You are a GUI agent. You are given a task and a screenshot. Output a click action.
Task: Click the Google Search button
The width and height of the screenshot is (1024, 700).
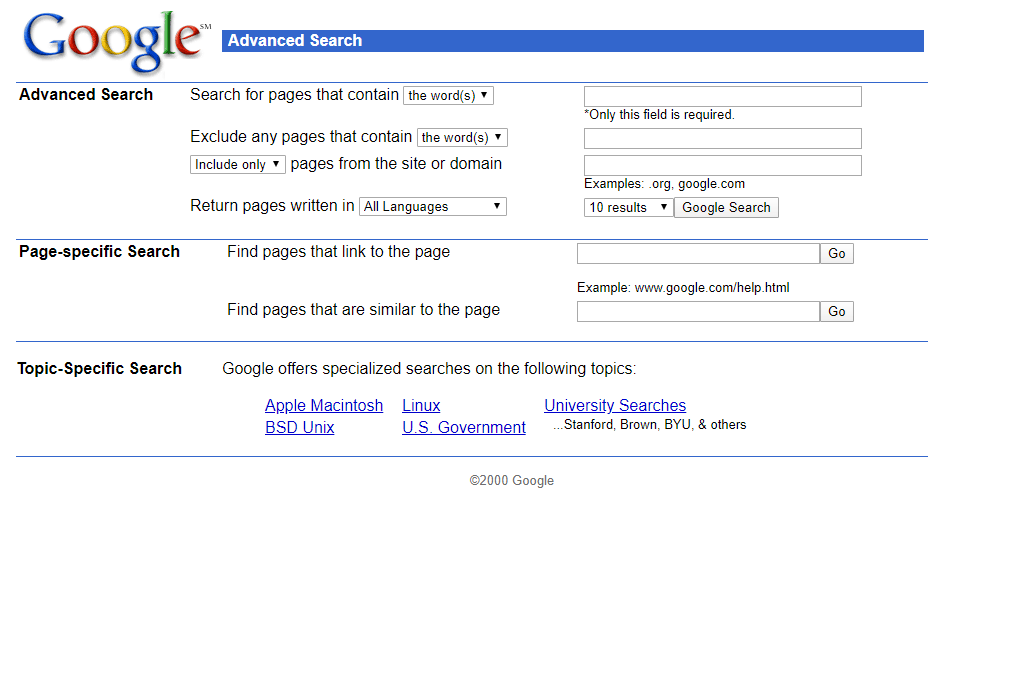(726, 208)
